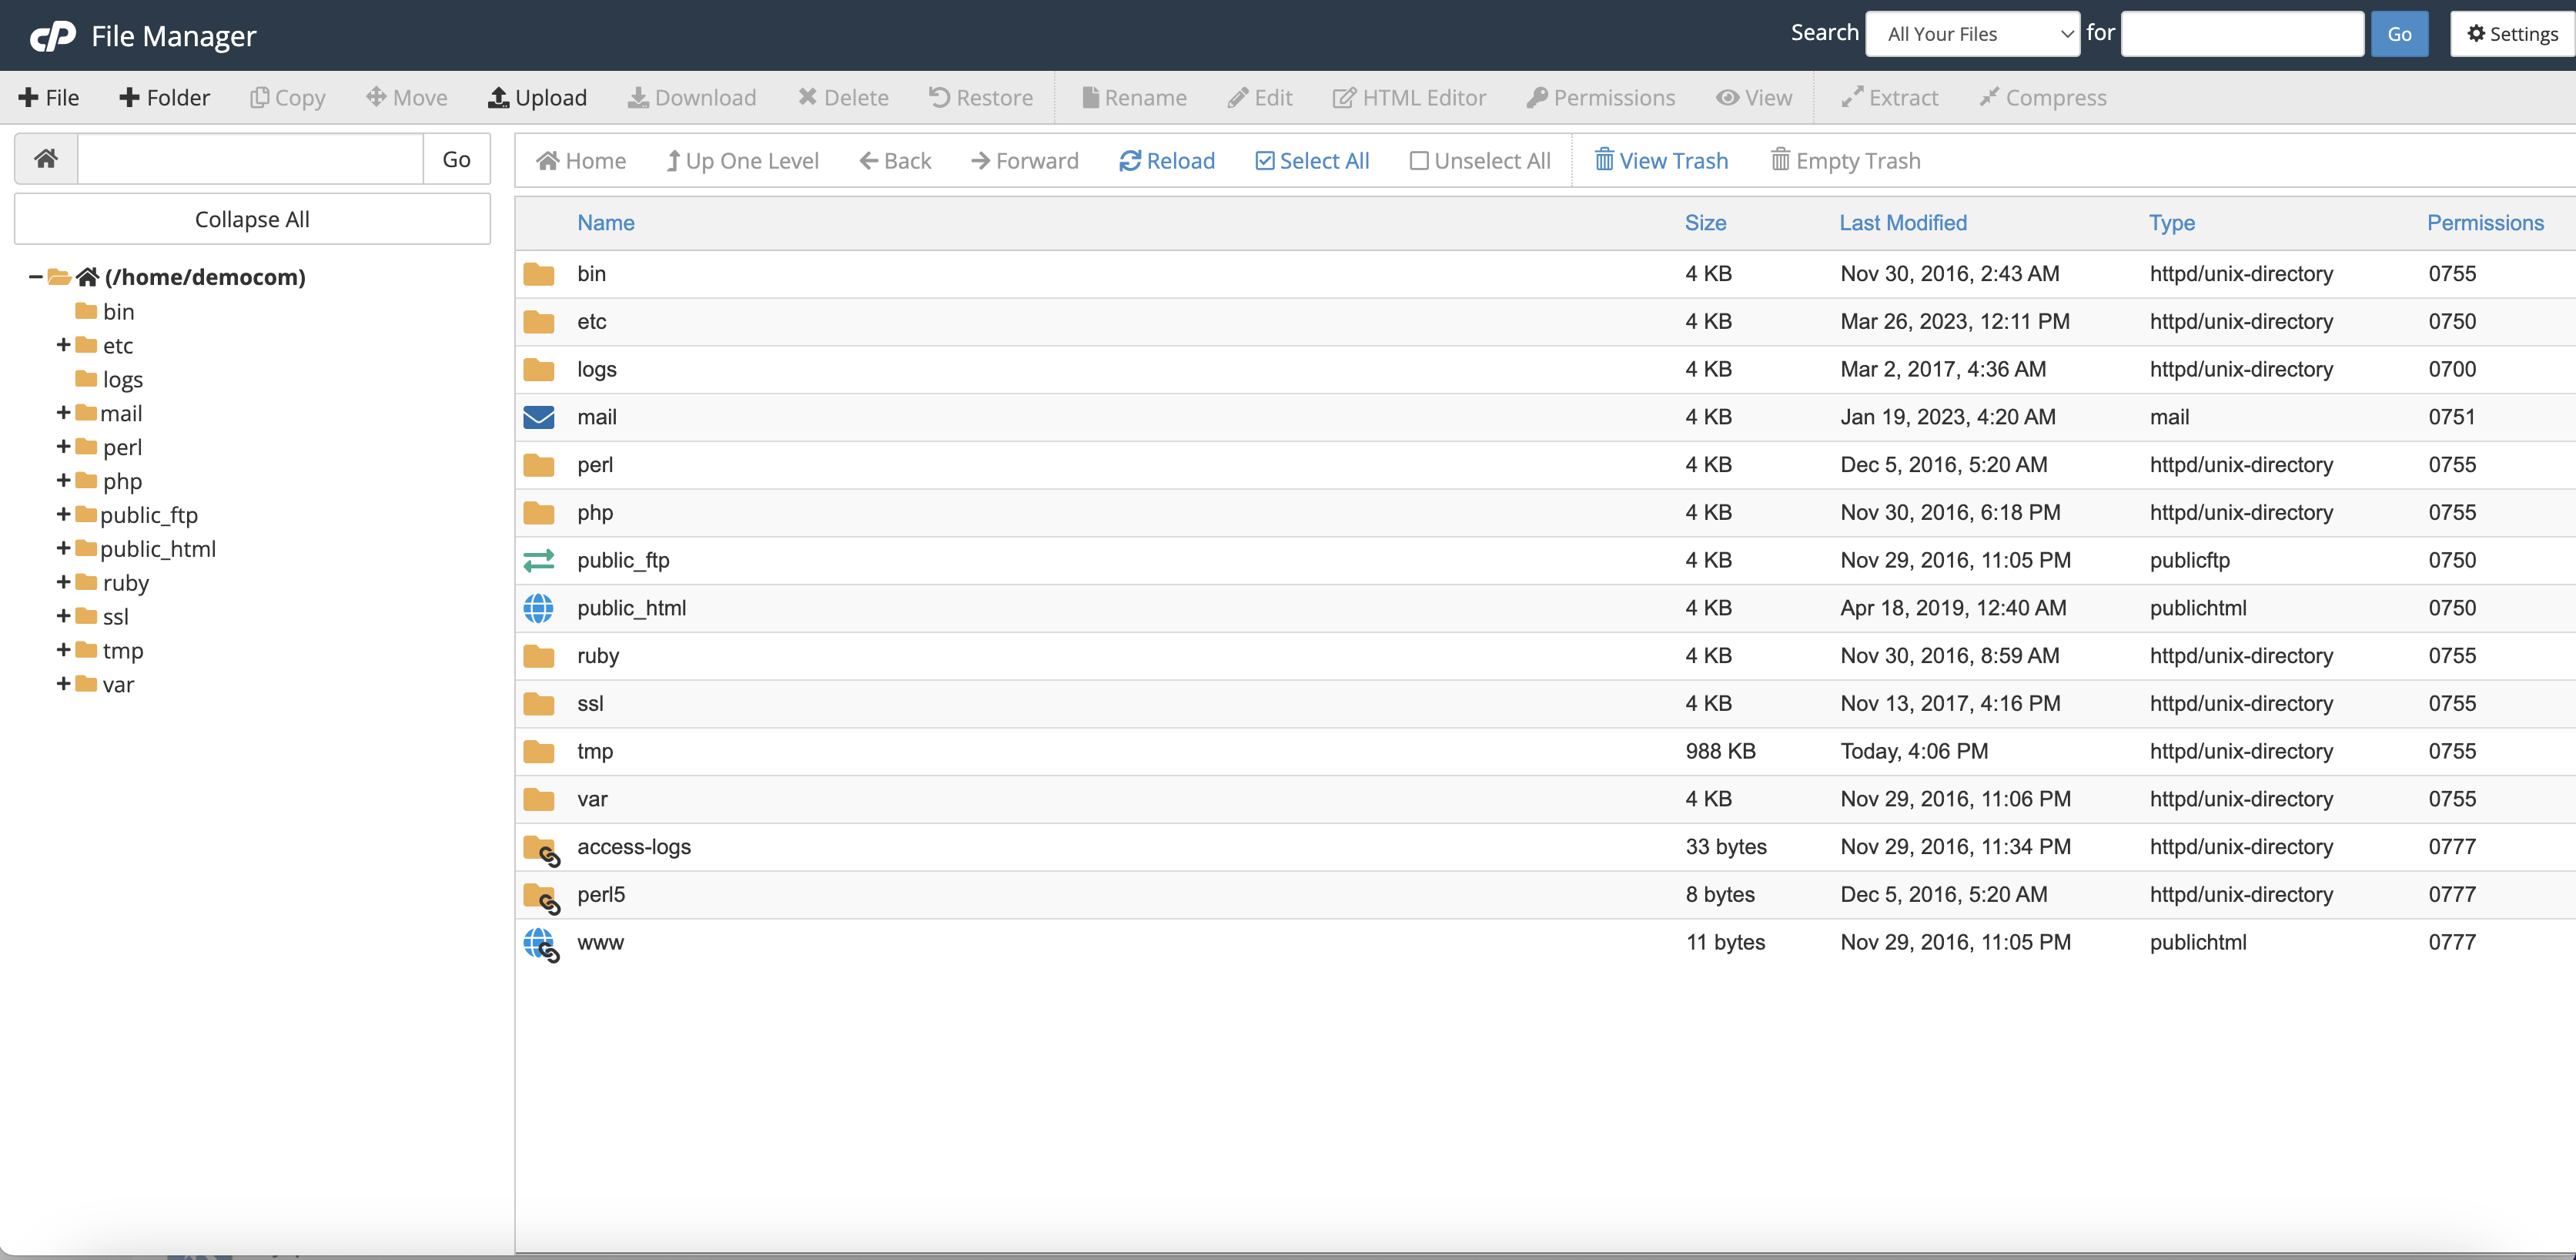Click inside the search input field
2576x1260 pixels.
pyautogui.click(x=2242, y=33)
